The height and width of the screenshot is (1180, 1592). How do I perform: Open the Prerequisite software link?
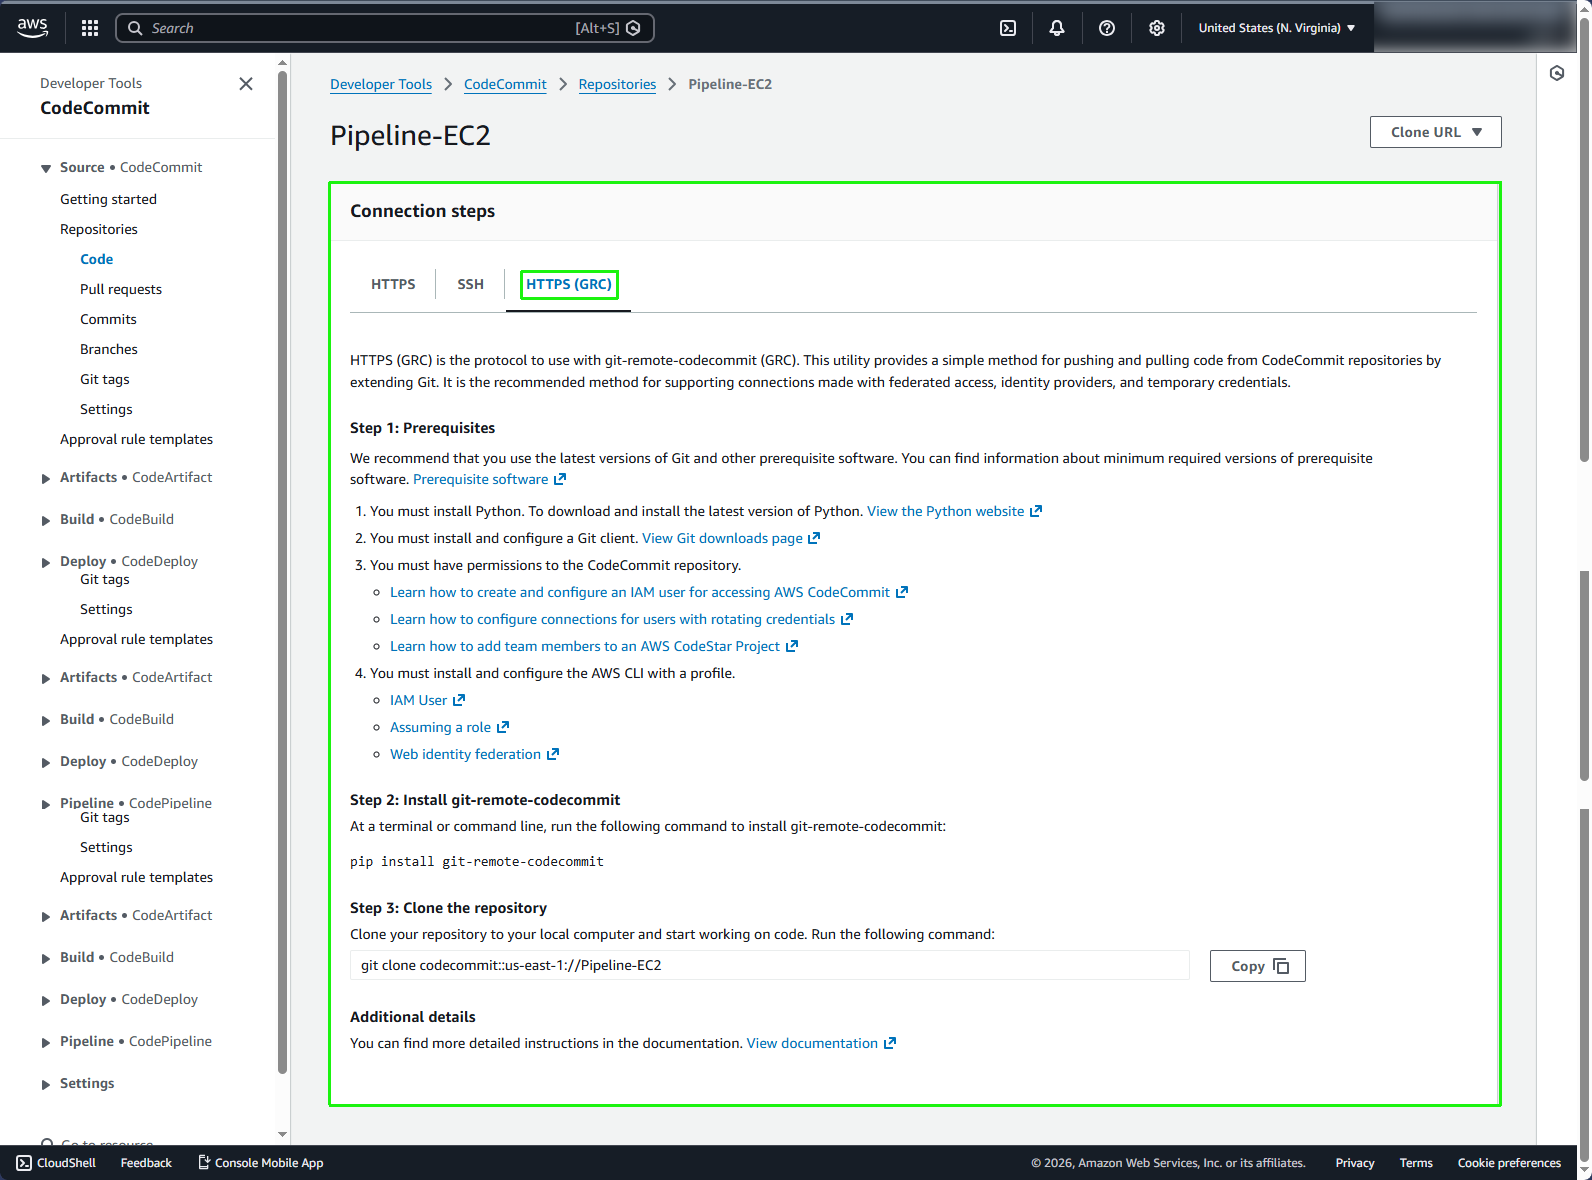click(489, 479)
